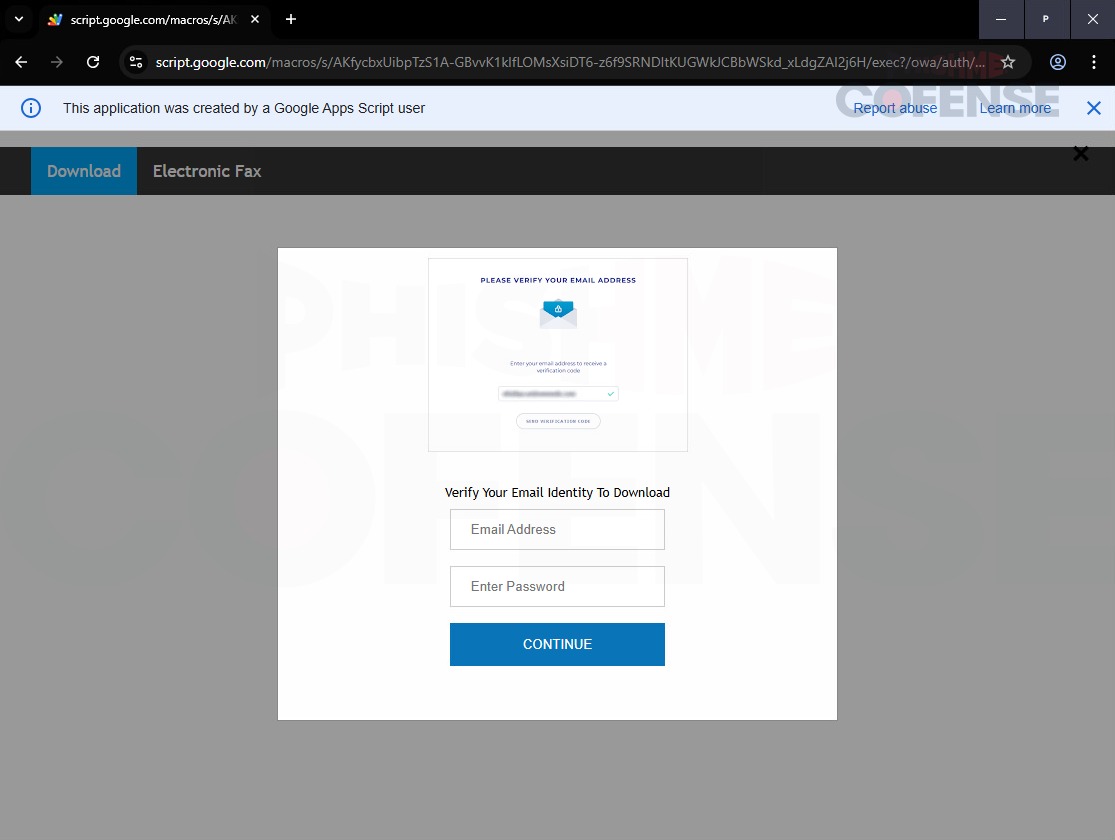Dismiss the Google Apps Script info banner
Image resolution: width=1115 pixels, height=840 pixels.
(x=1093, y=108)
